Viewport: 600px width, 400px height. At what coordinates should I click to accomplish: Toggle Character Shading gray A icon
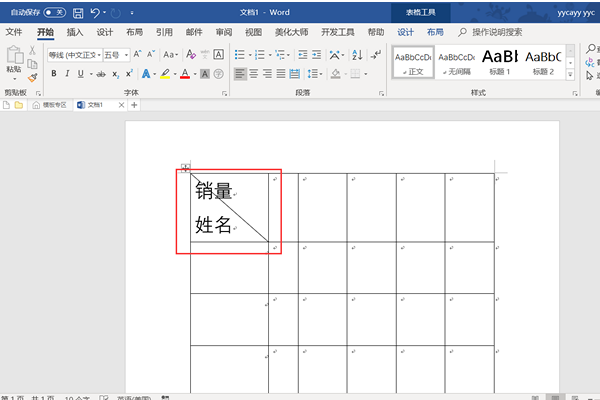[205, 73]
